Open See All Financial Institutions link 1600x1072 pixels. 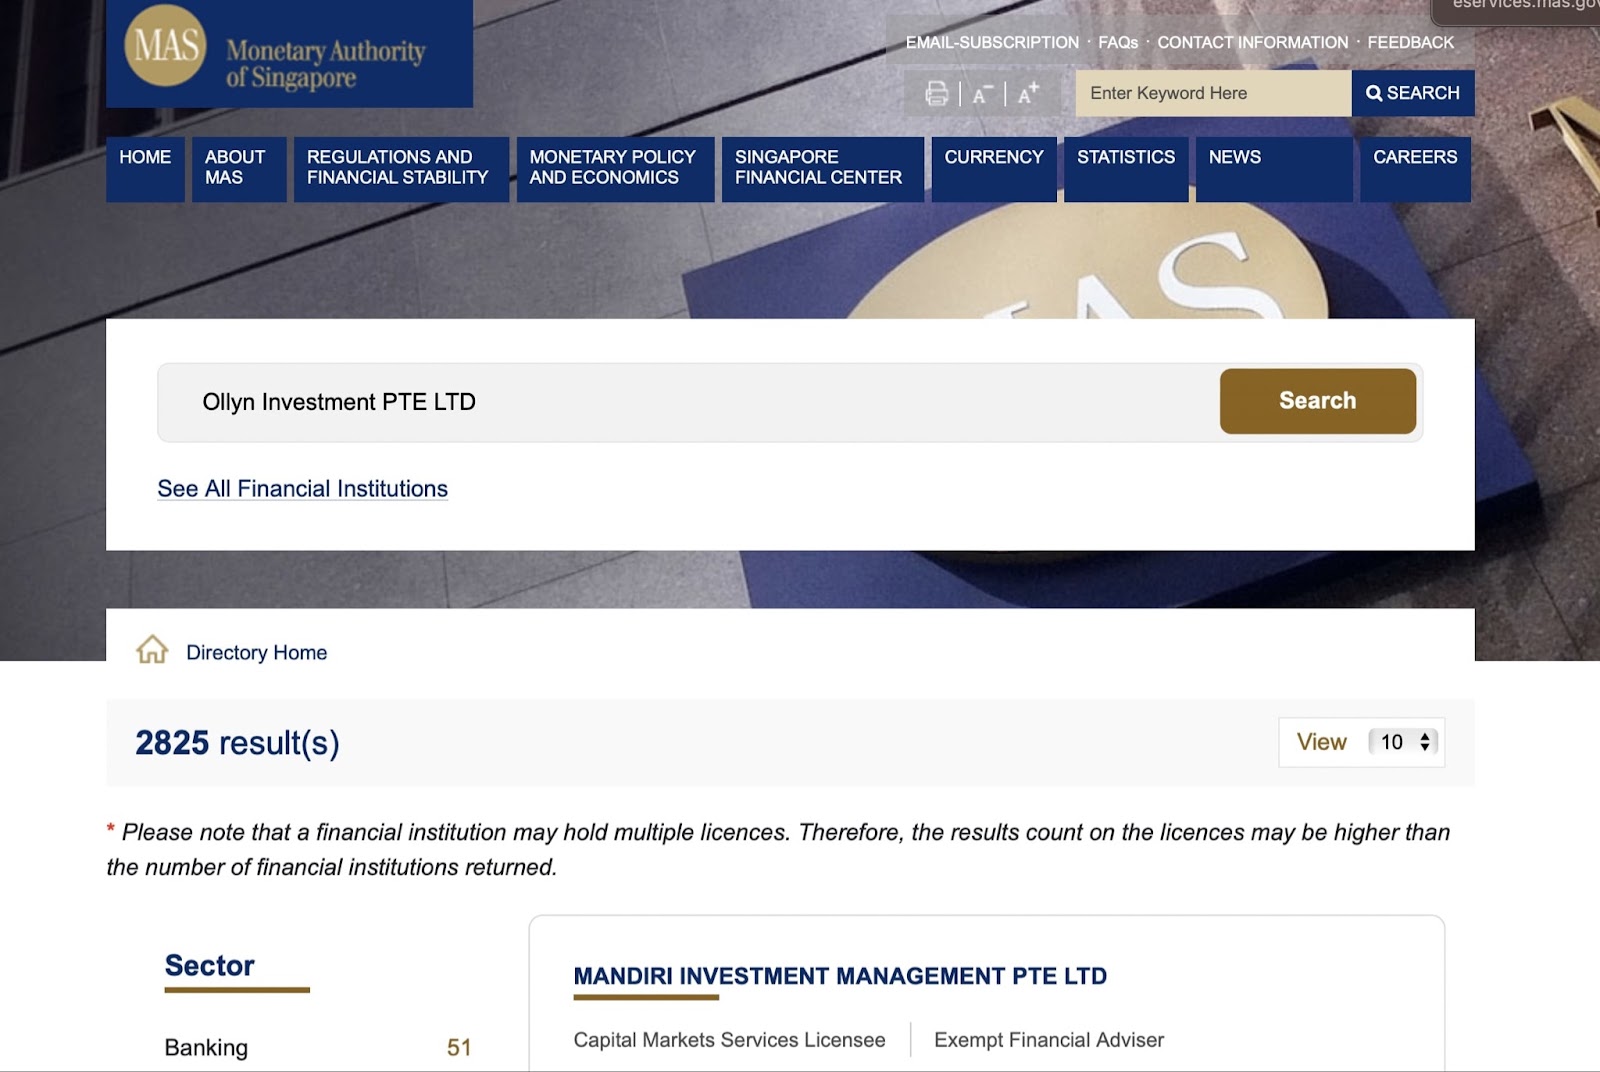point(302,489)
